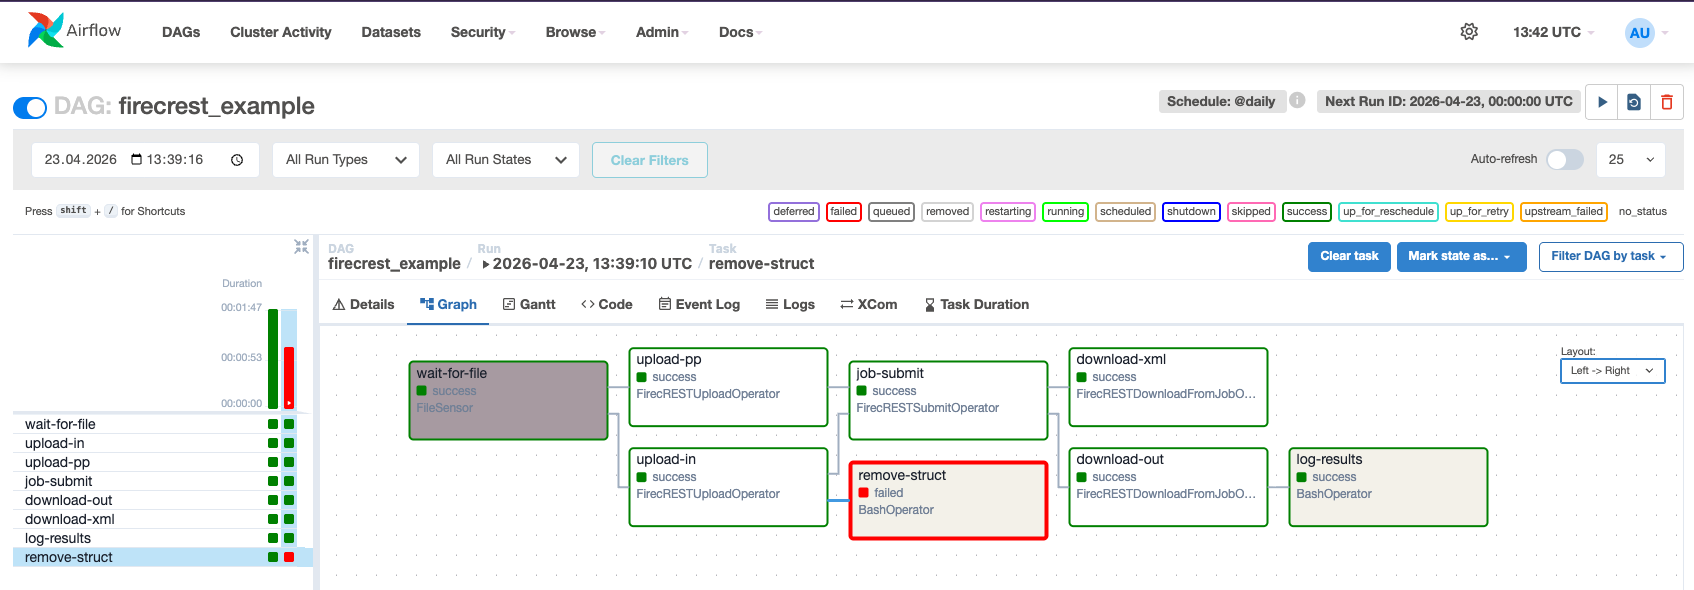
Task: Click the queued status legend badge
Action: [x=891, y=211]
